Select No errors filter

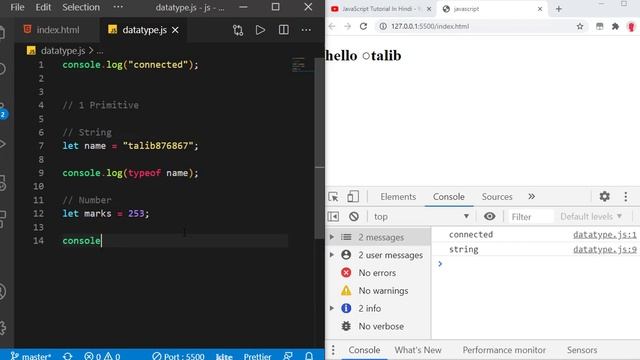[x=377, y=273]
